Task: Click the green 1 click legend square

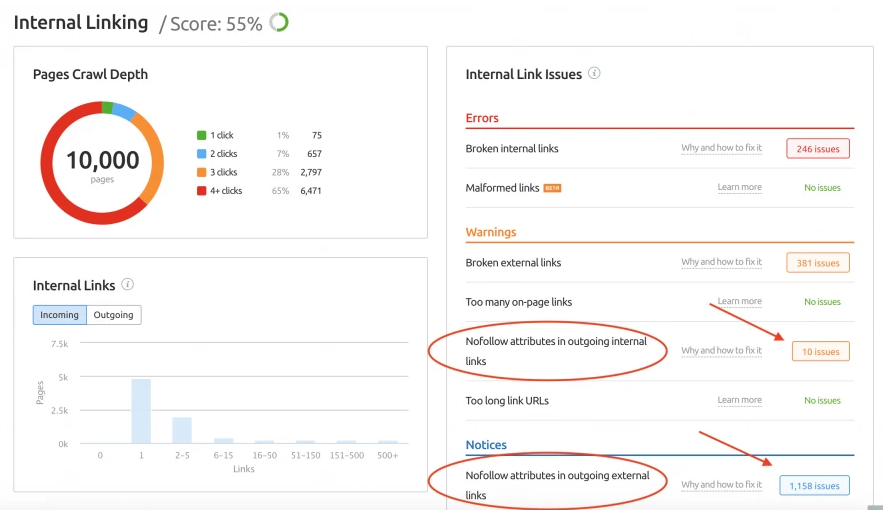Action: (x=201, y=135)
